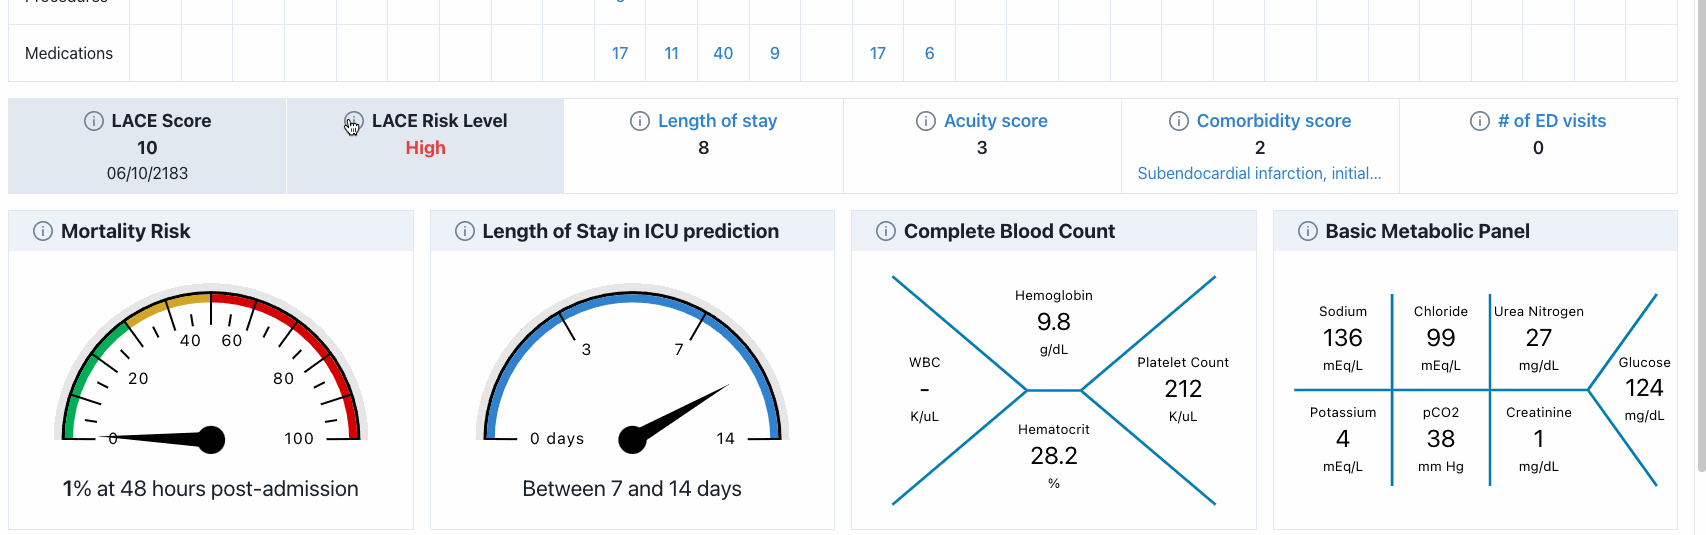
Task: Click info icon beside LACE Score
Action: click(94, 121)
